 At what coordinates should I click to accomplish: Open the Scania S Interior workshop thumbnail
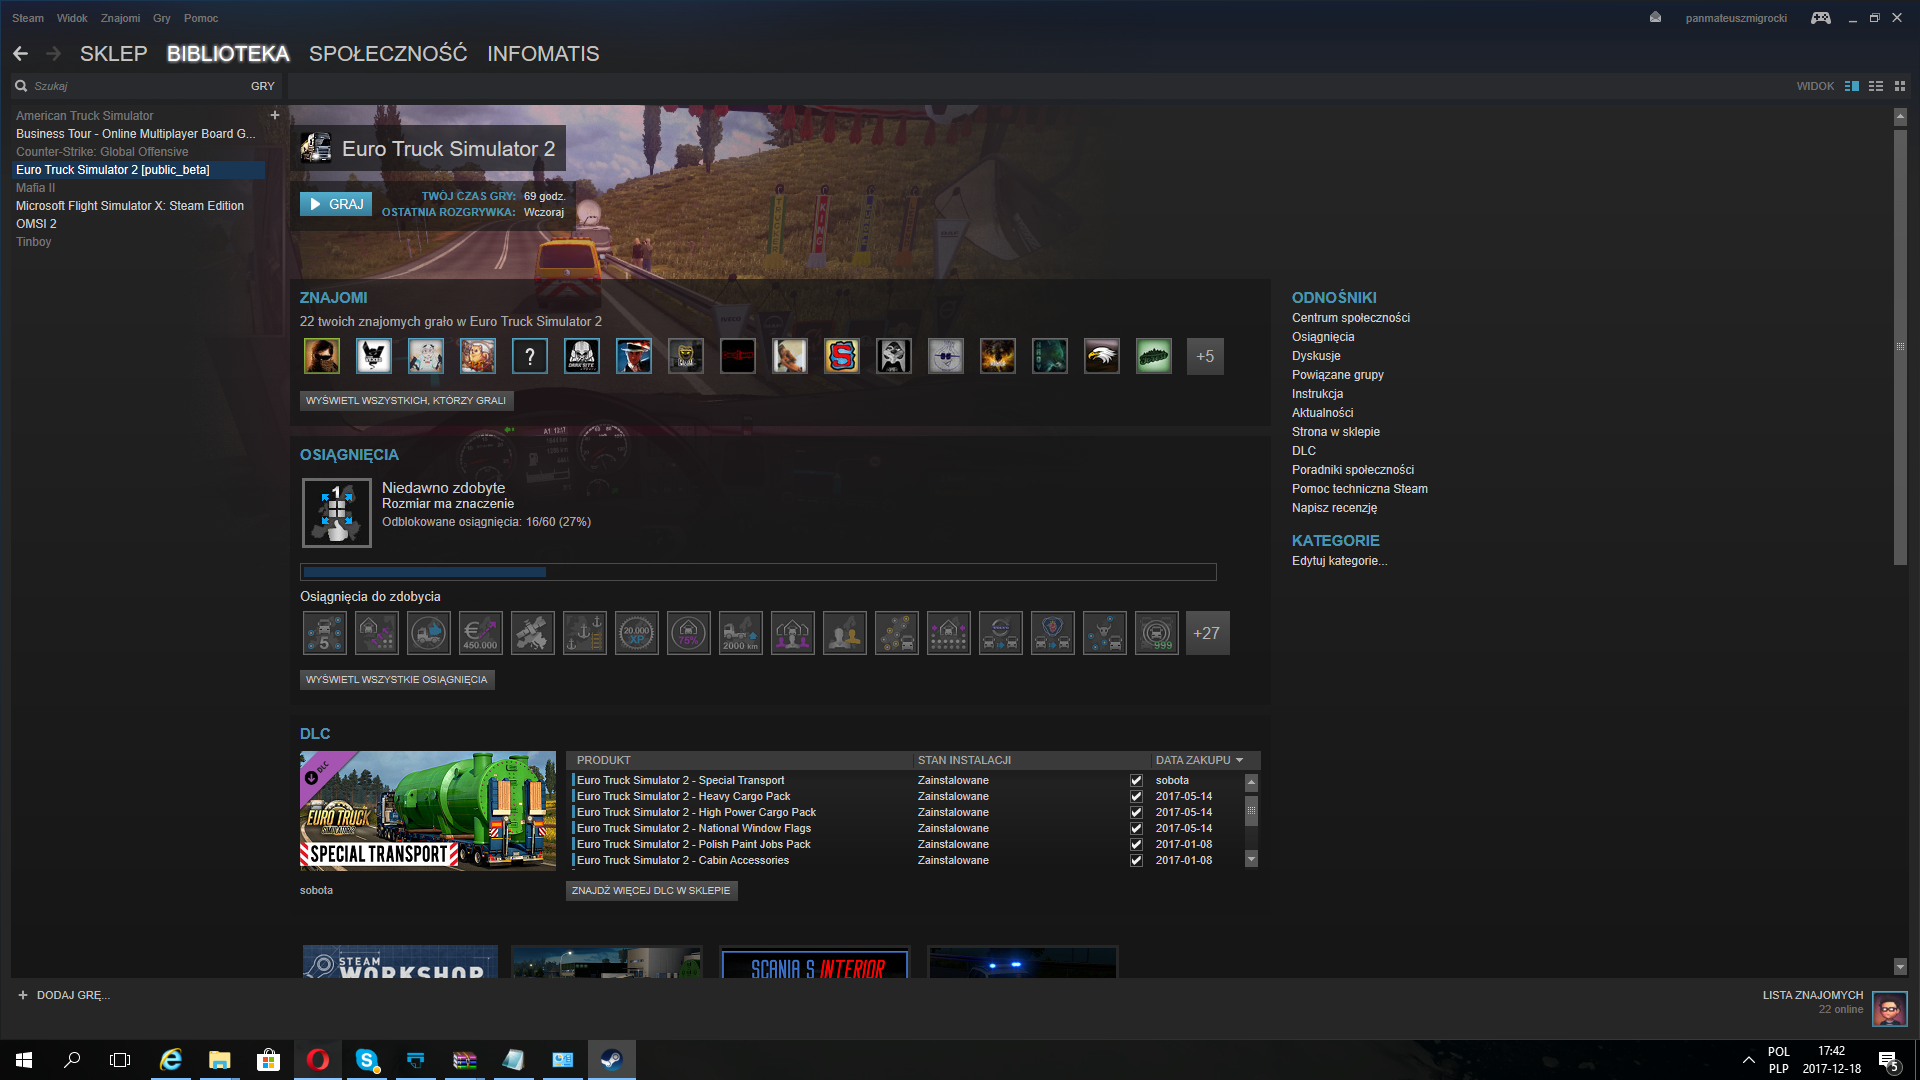click(815, 962)
